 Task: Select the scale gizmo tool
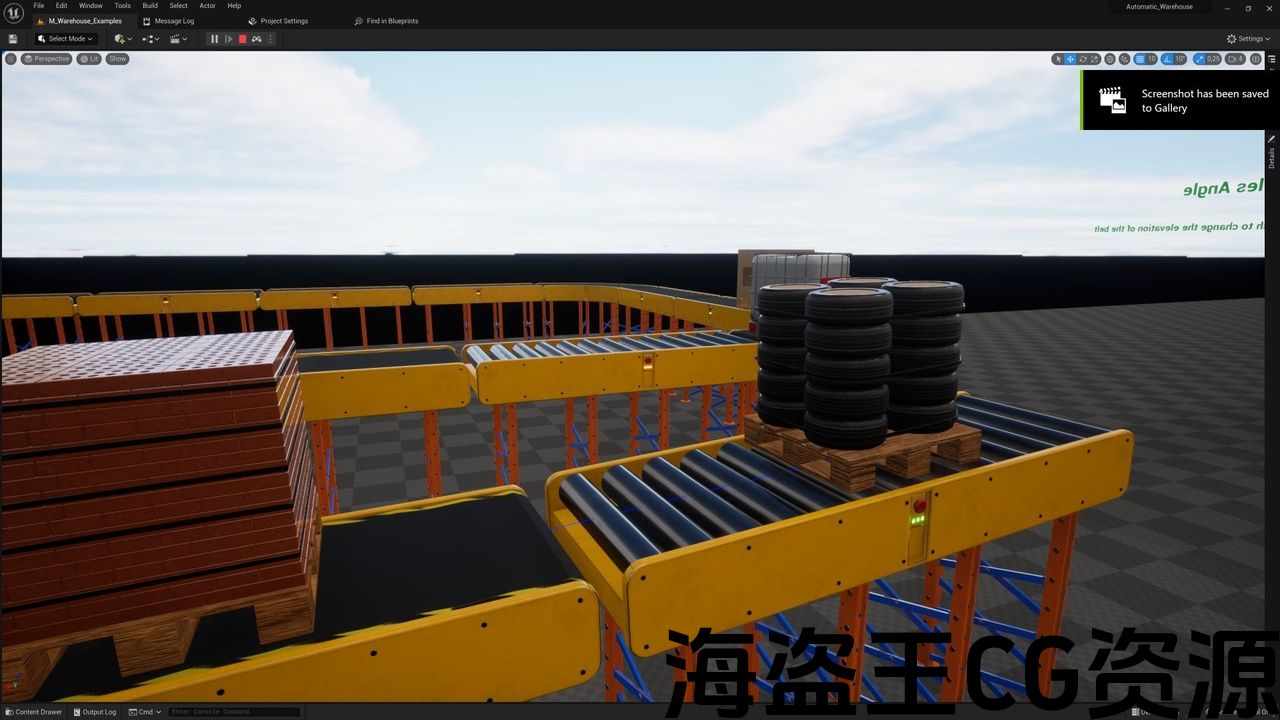pyautogui.click(x=1094, y=59)
